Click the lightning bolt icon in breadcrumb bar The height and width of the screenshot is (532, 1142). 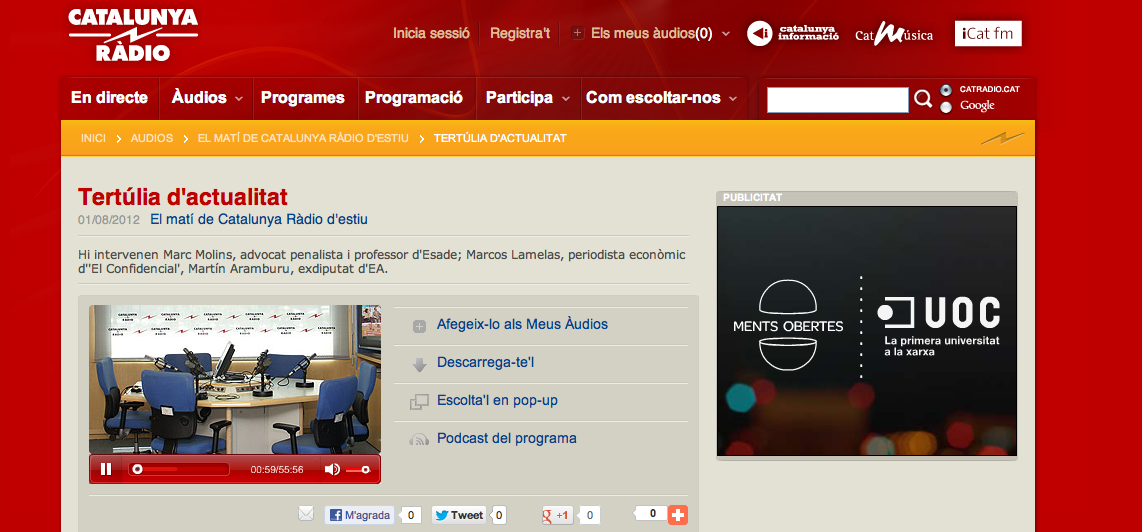pyautogui.click(x=1003, y=138)
